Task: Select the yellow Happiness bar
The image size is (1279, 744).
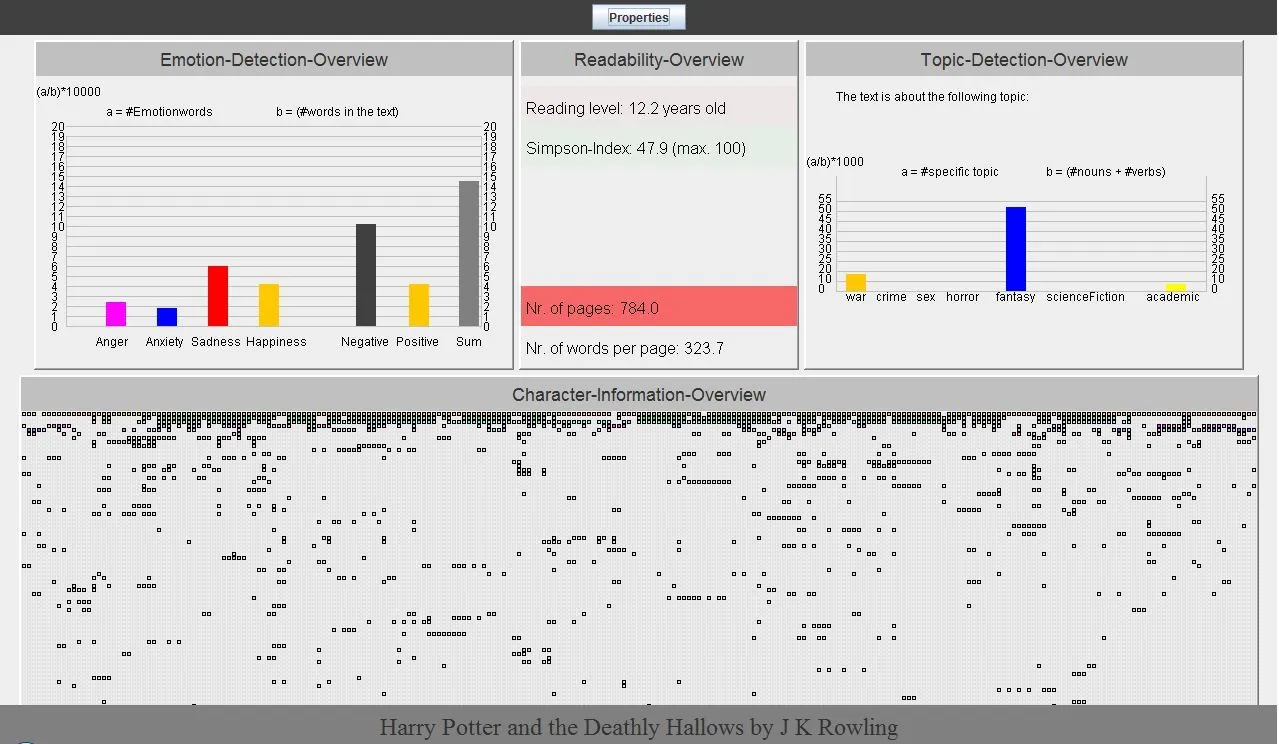Action: pyautogui.click(x=269, y=305)
